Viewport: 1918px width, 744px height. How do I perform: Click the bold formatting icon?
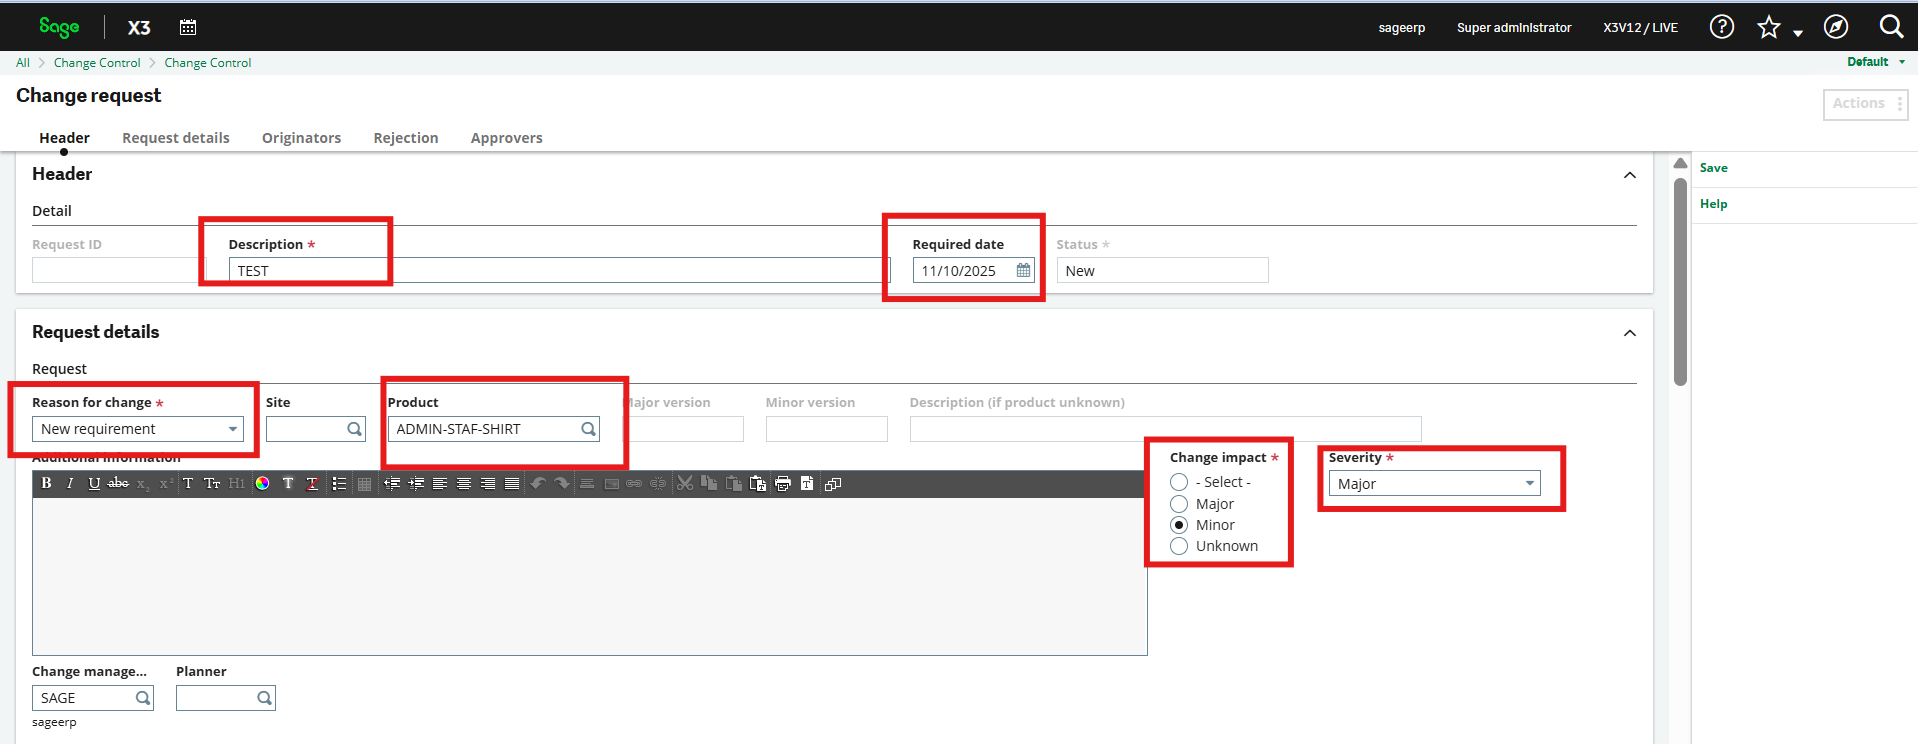46,483
